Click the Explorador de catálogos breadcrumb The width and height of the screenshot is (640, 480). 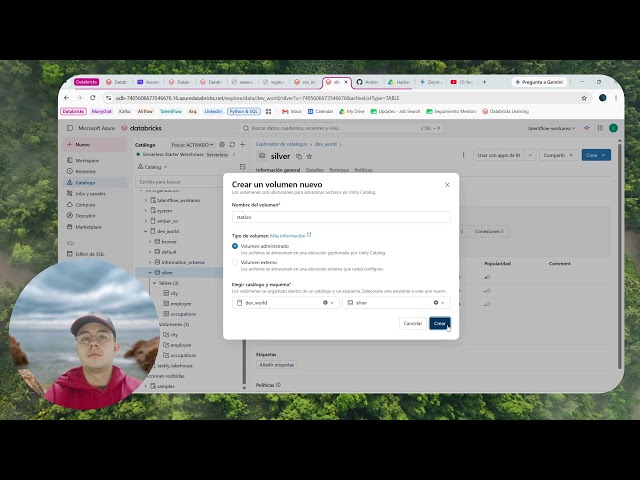click(281, 144)
